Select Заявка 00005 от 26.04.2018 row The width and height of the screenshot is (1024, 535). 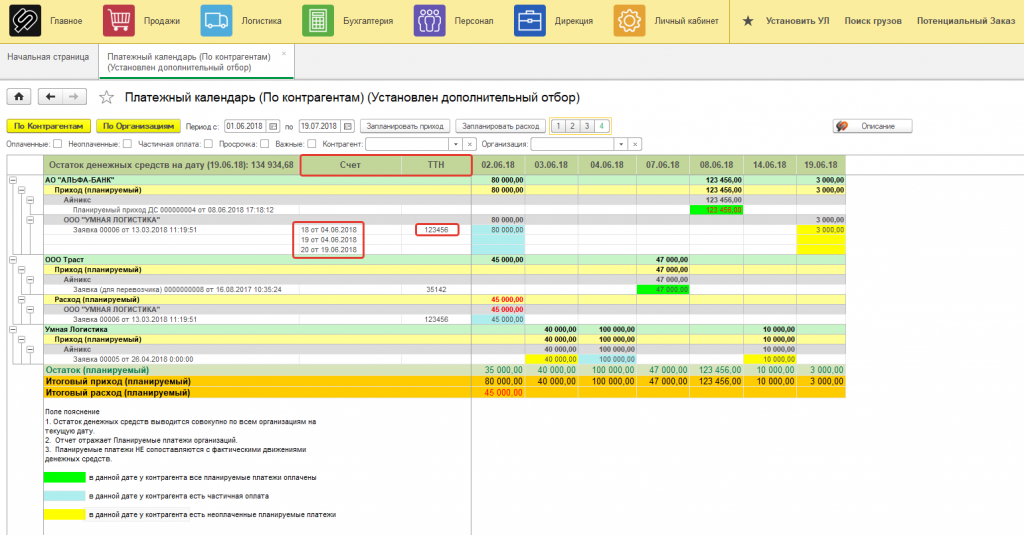(133, 359)
